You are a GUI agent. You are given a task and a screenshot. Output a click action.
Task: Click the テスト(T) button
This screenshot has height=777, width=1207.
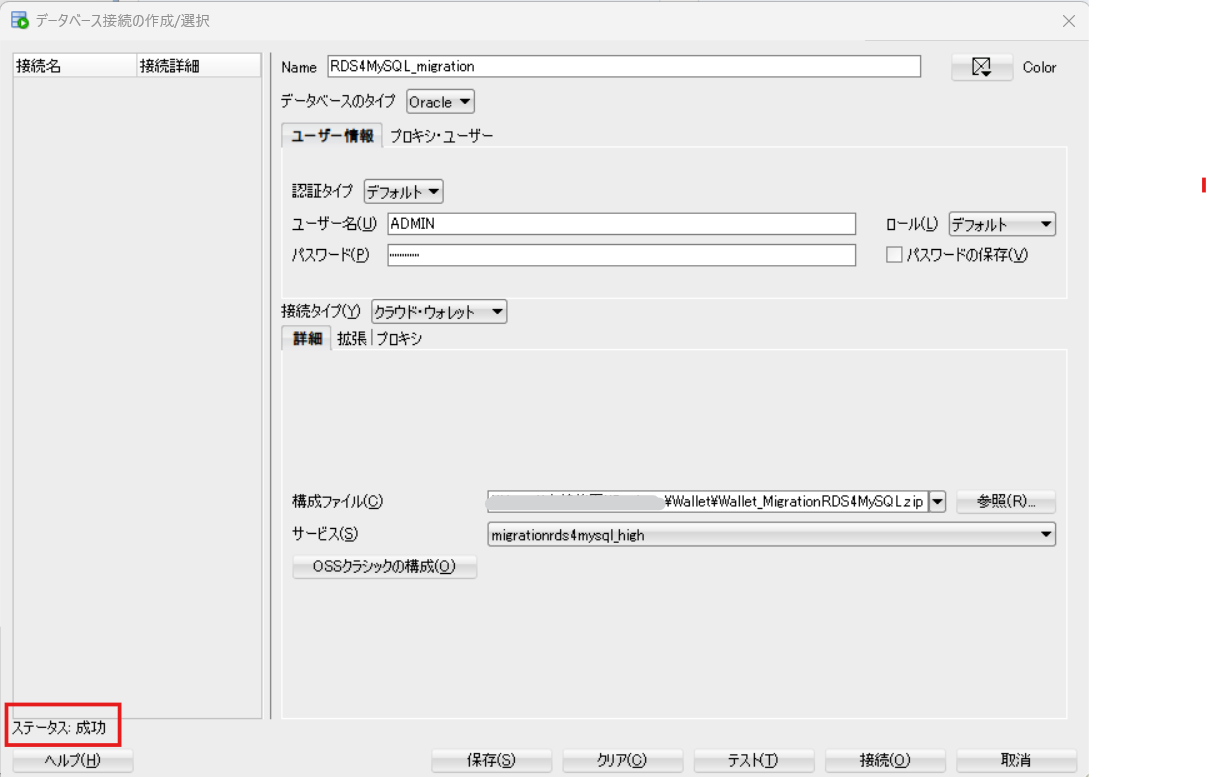pos(753,760)
